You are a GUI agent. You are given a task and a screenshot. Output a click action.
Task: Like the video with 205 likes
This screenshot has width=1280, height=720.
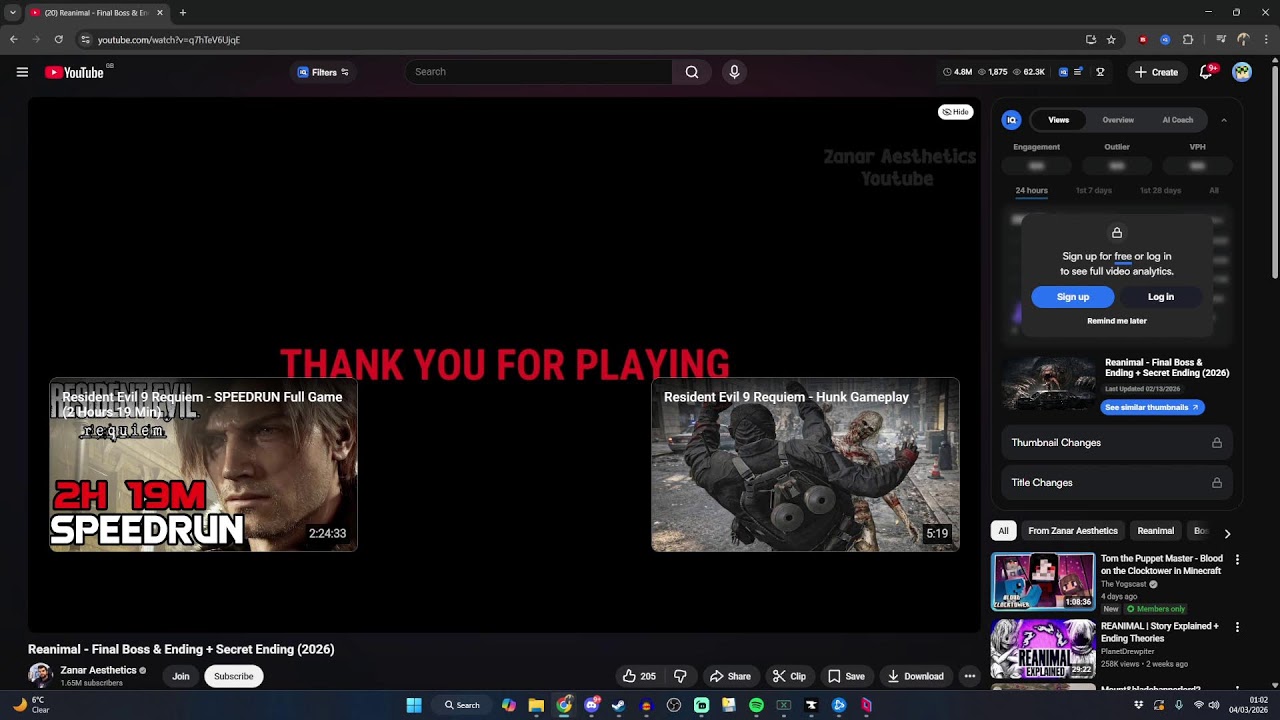[638, 676]
